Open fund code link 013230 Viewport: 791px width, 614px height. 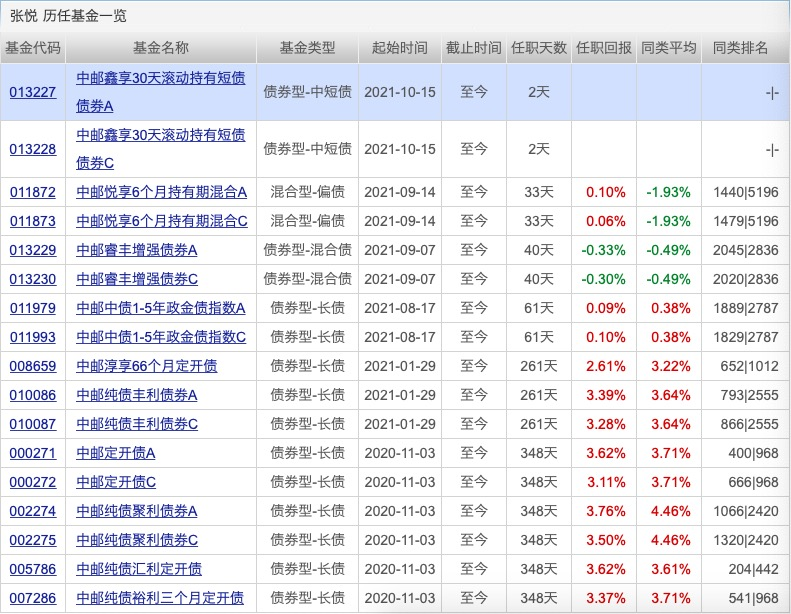pyautogui.click(x=33, y=279)
